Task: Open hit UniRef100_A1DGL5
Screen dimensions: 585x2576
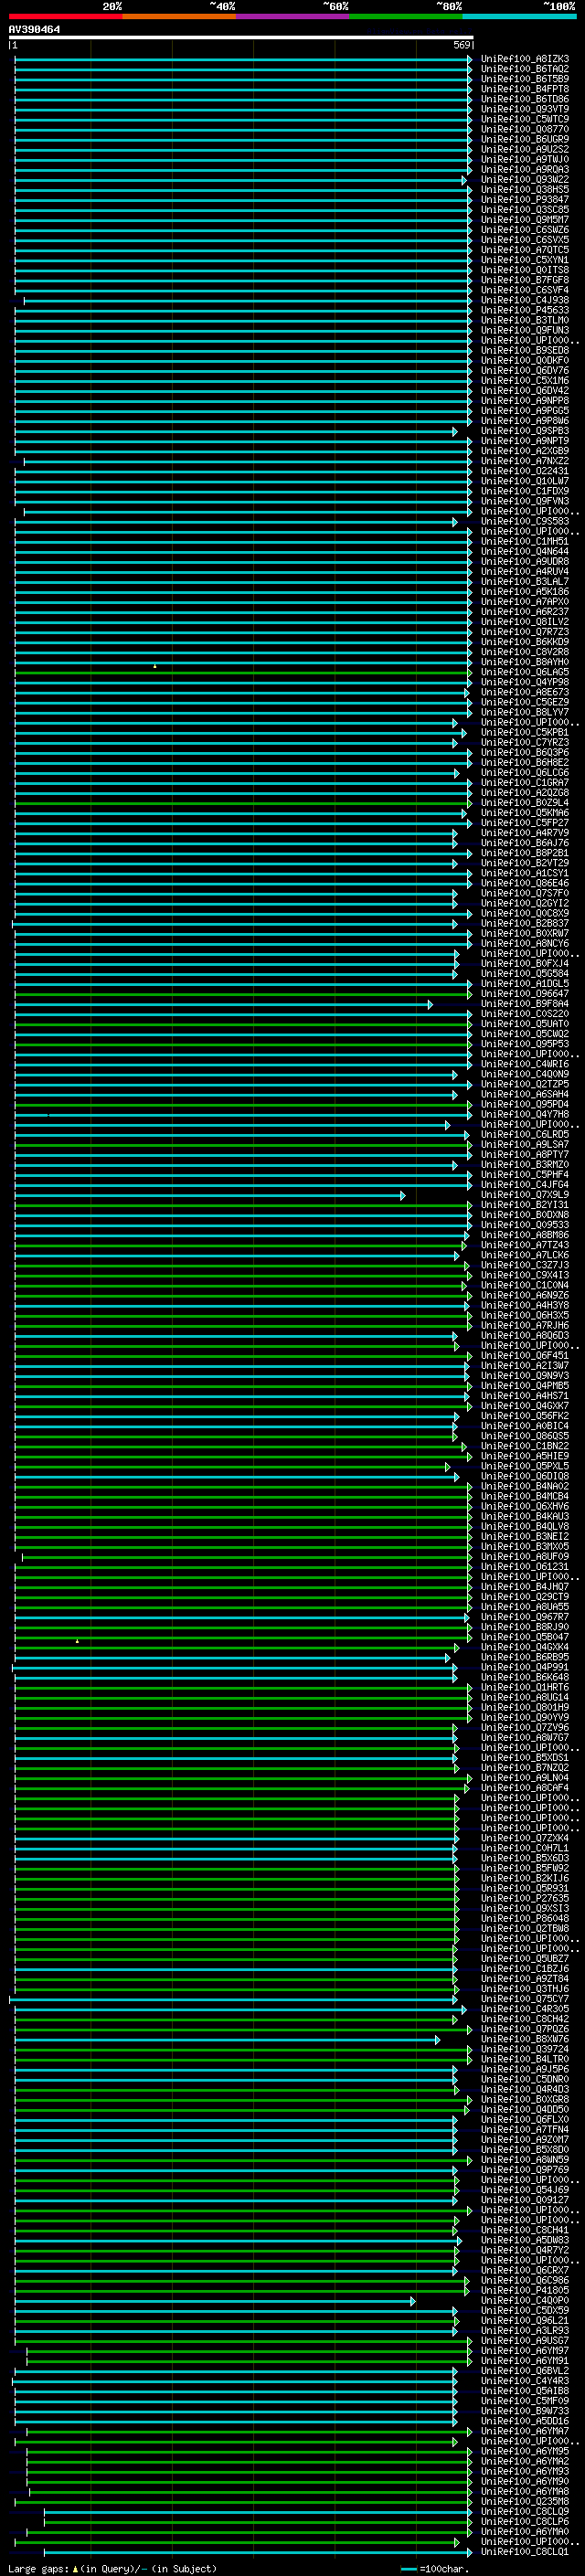Action: 525,984
